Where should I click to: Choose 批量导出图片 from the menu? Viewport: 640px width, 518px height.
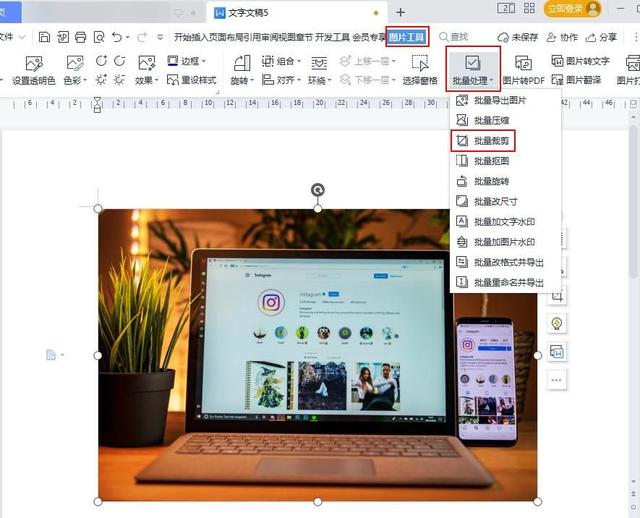pos(505,100)
